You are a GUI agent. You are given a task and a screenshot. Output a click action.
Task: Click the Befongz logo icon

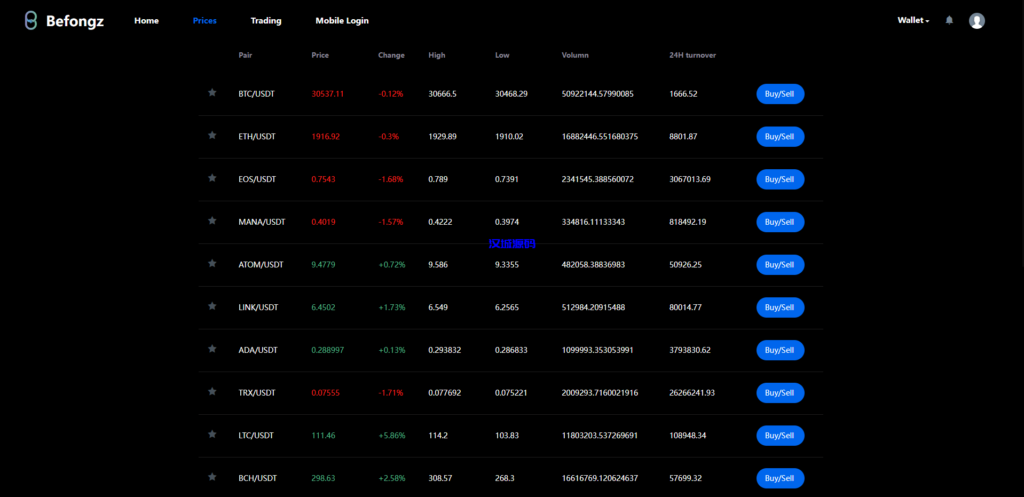pos(31,20)
